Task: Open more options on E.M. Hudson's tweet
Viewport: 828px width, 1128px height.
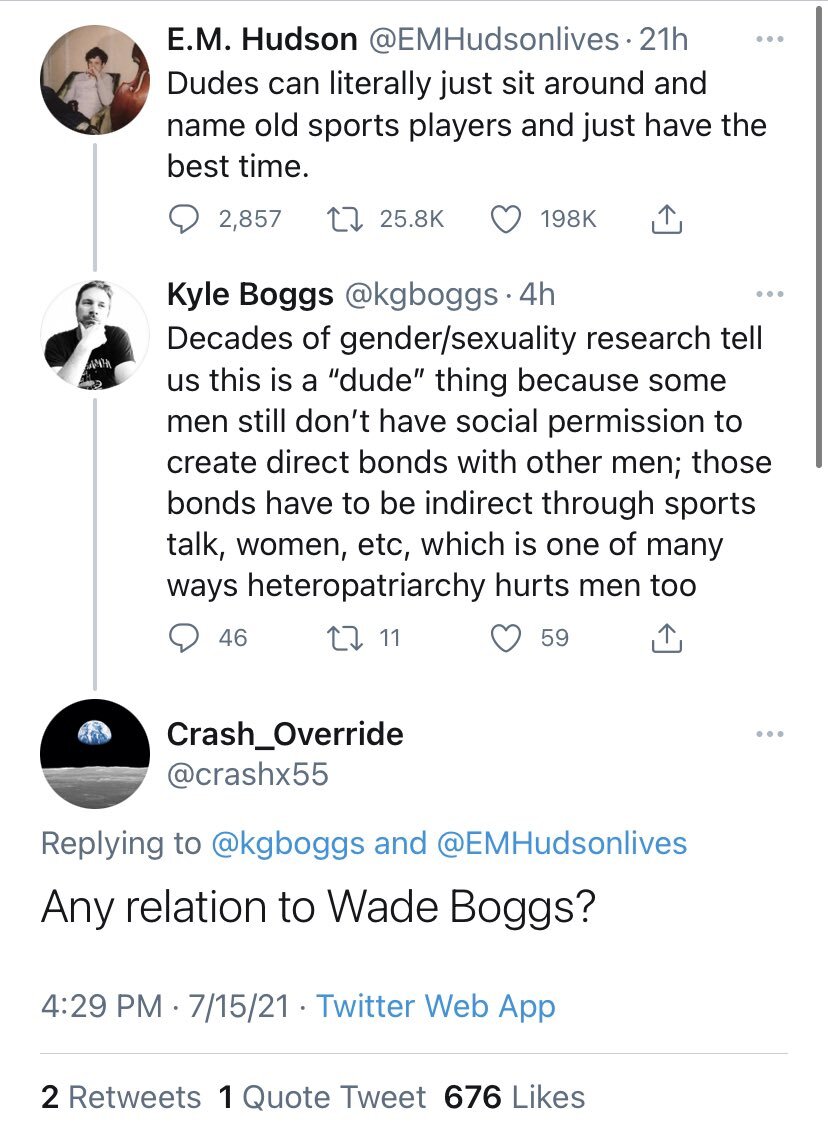Action: [x=768, y=42]
